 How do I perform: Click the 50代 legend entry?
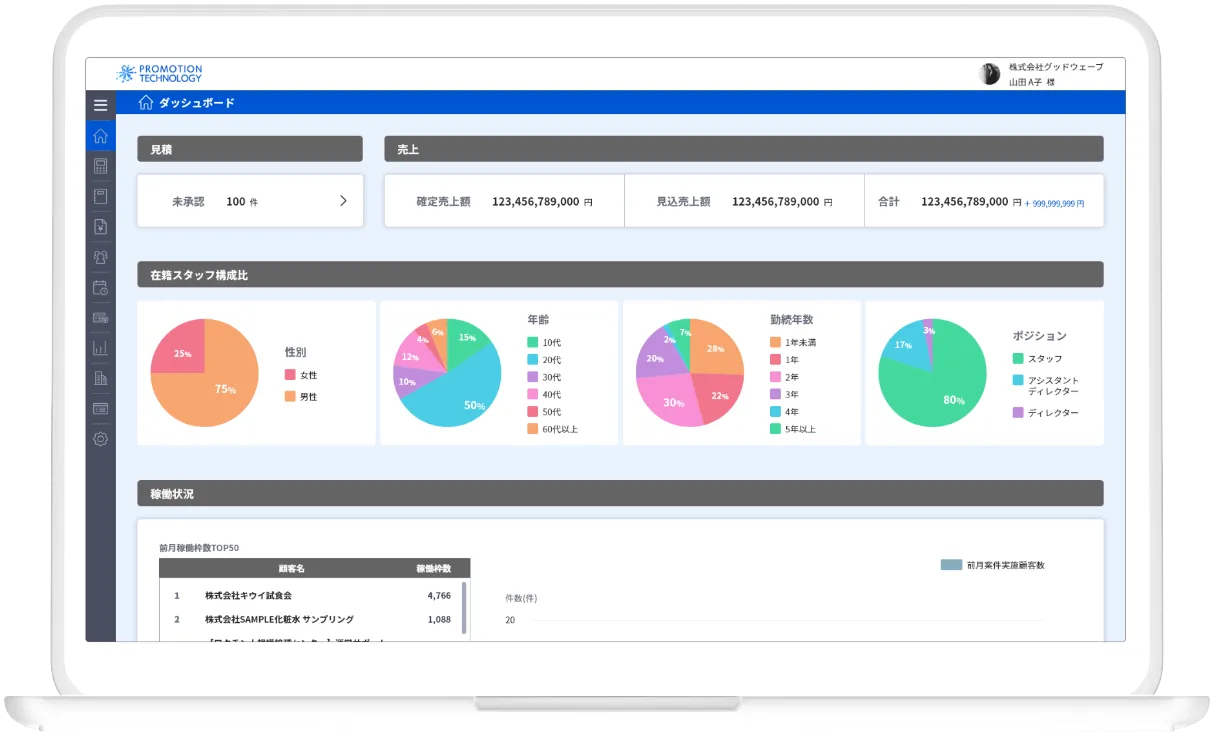click(x=544, y=412)
